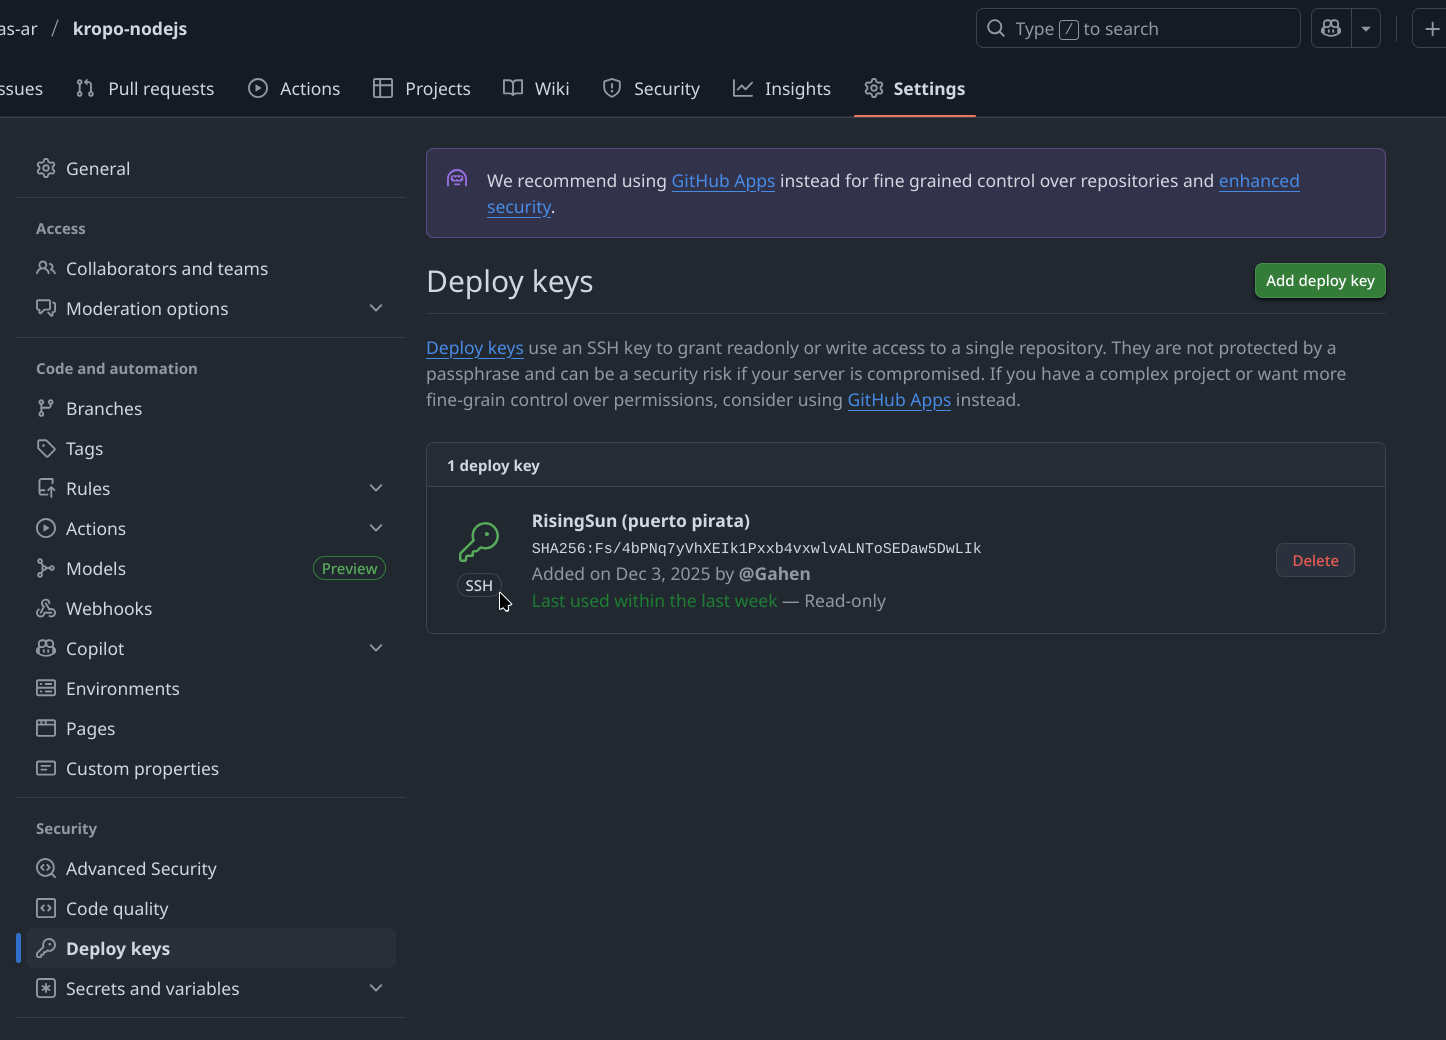
Task: Click the green SSH key icon
Action: [479, 542]
